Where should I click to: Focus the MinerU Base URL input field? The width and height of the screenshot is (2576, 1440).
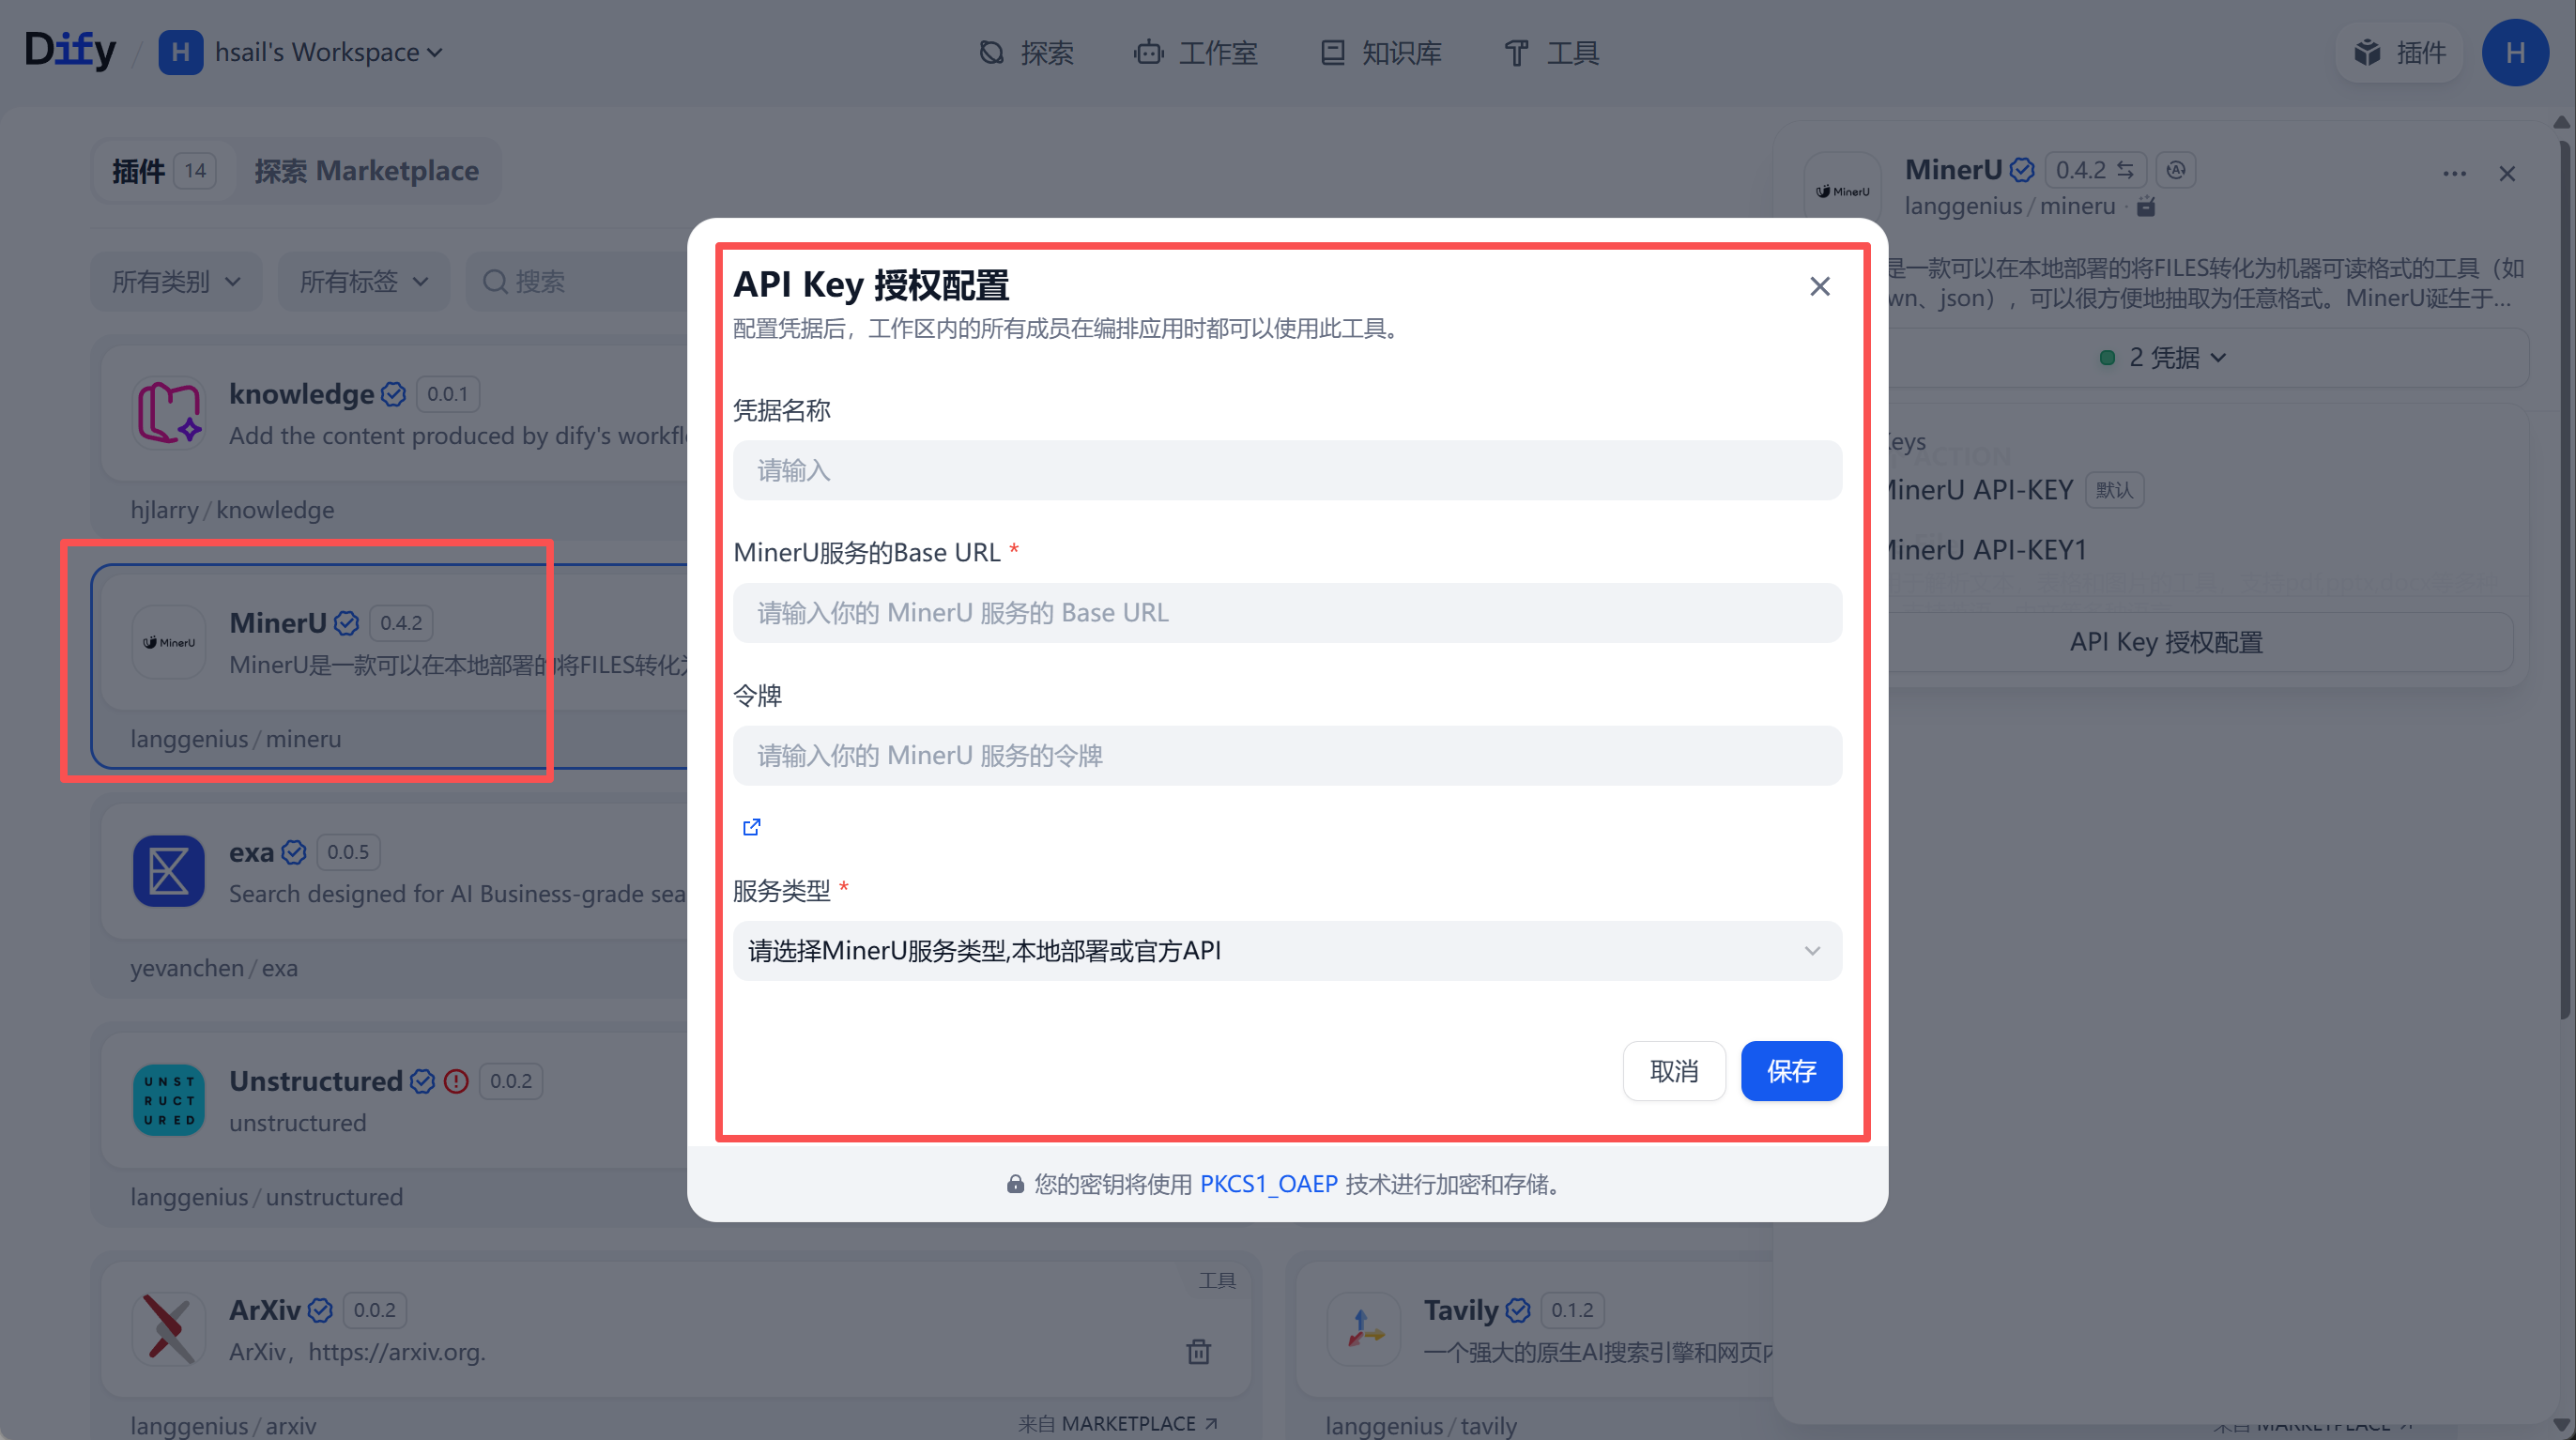1287,613
